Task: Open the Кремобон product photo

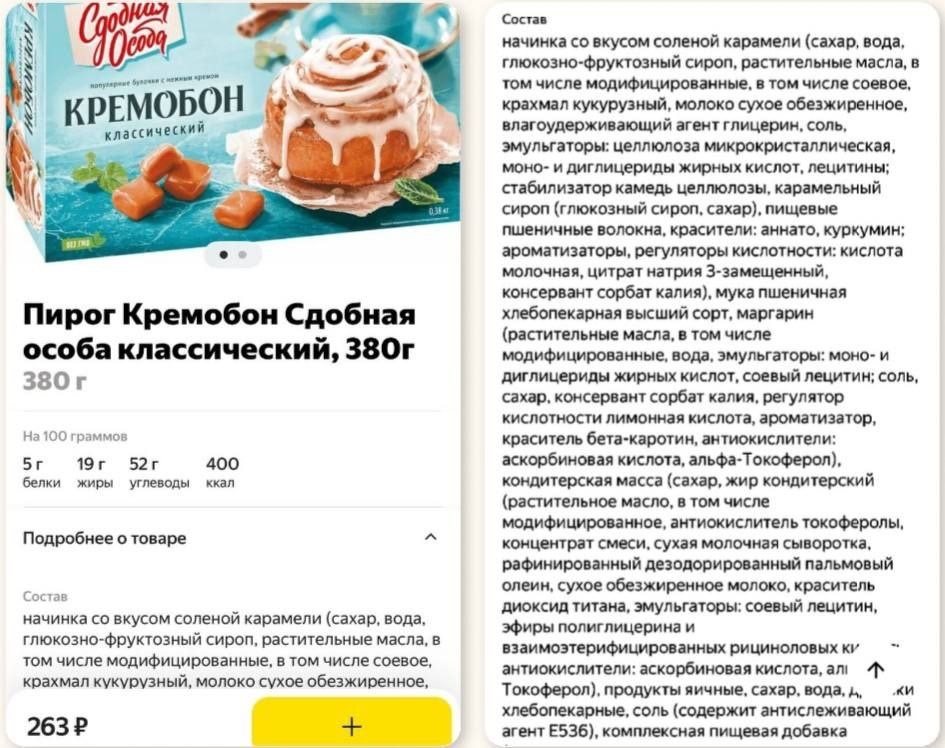Action: click(x=233, y=133)
